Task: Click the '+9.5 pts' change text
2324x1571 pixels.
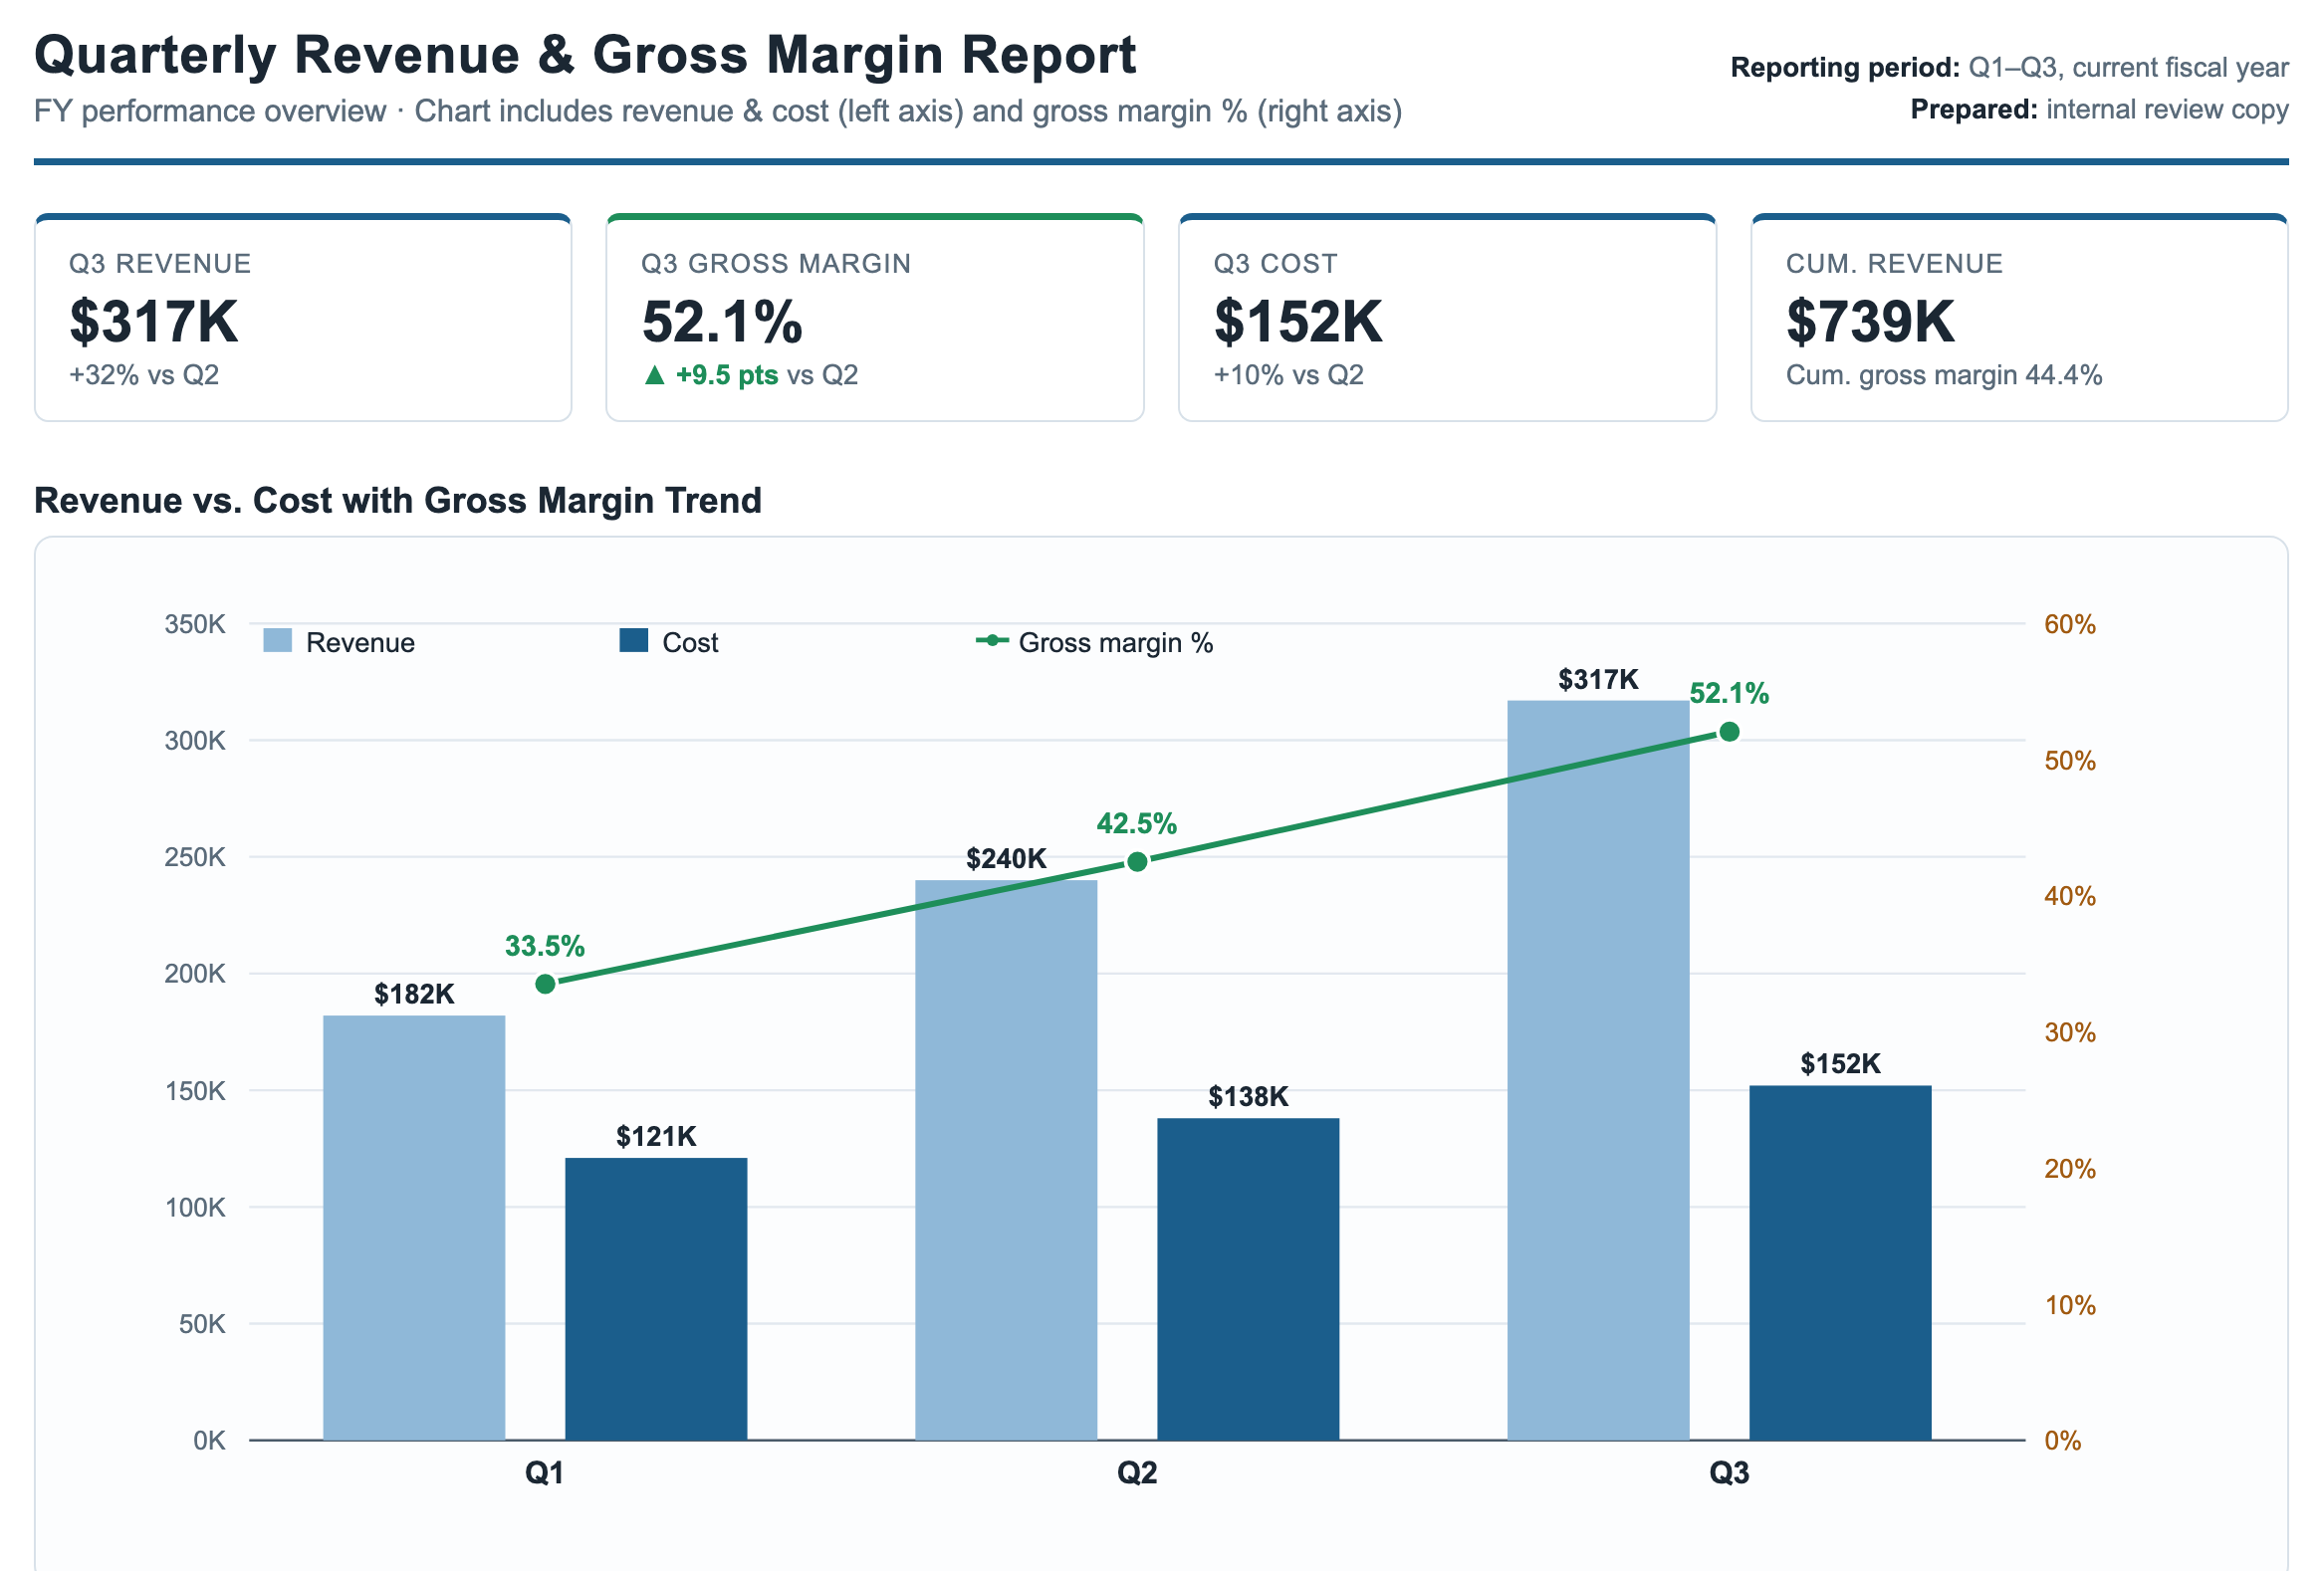Action: point(727,375)
